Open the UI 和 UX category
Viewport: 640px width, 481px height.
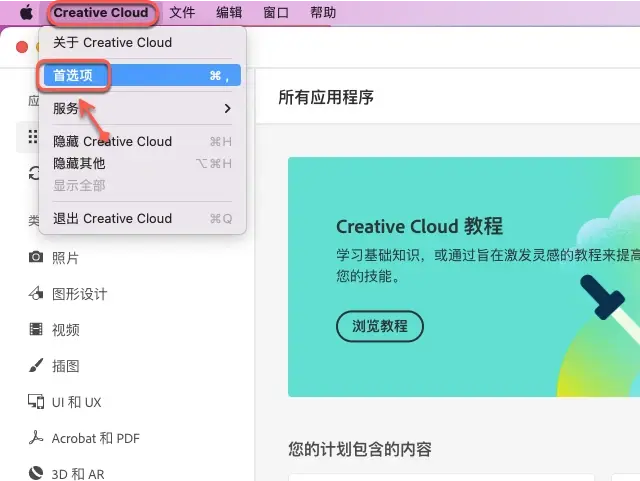tap(76, 402)
